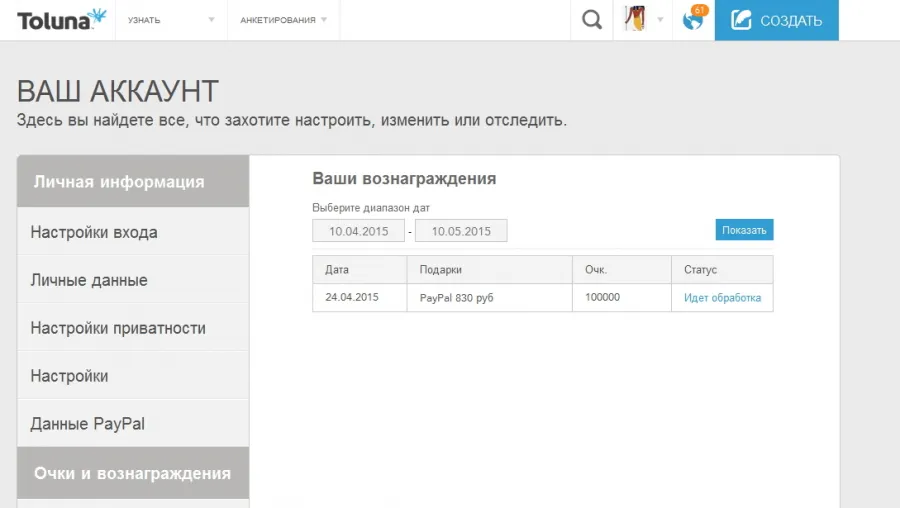Click the end date field 10.05.2015
Viewport: 900px width, 508px height.
(461, 231)
